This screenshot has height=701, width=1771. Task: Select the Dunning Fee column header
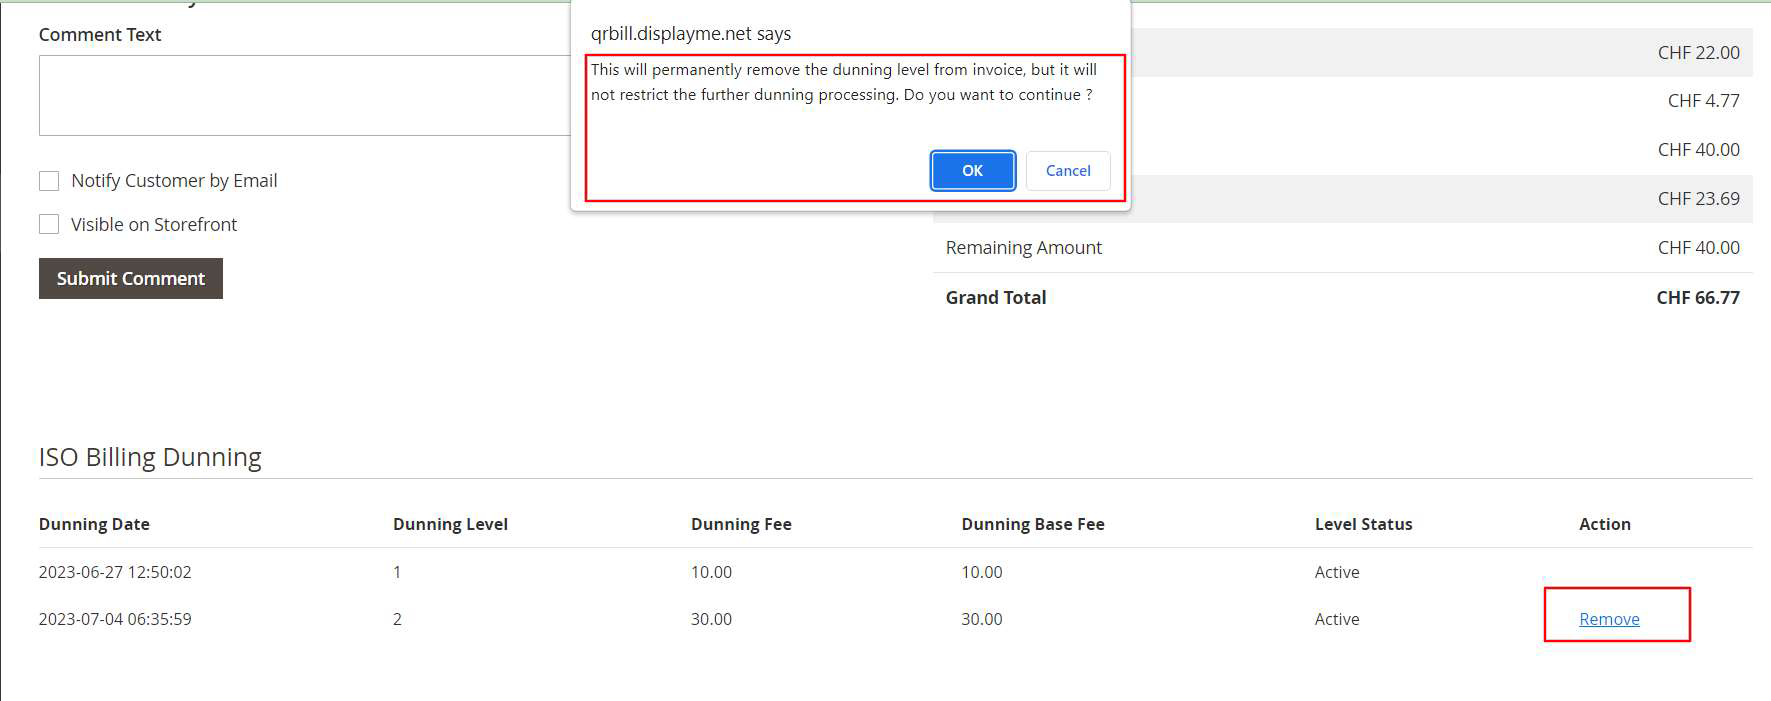[x=741, y=524]
